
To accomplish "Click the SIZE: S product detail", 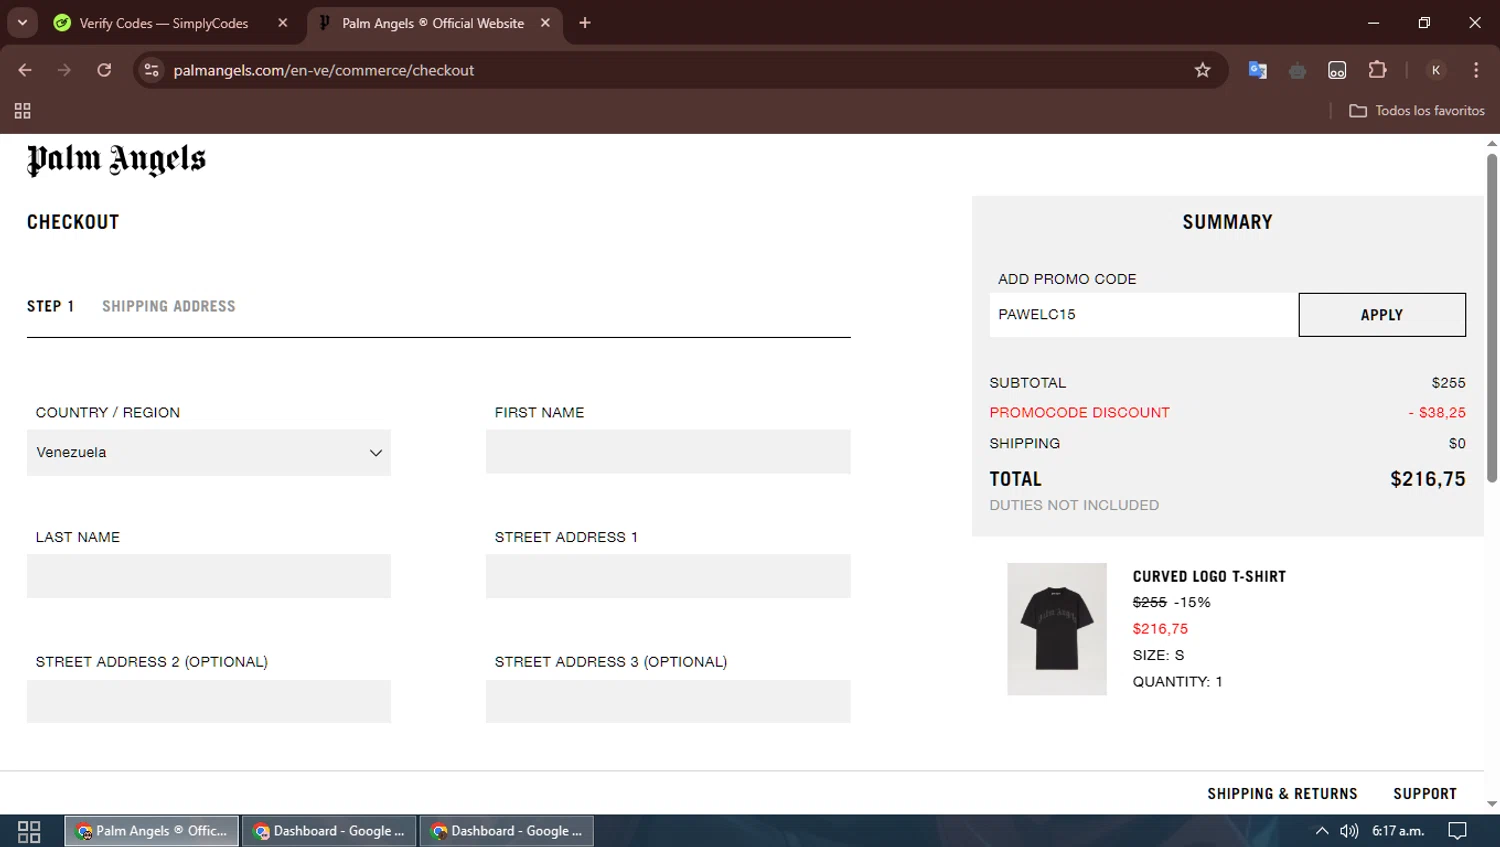I will point(1158,655).
